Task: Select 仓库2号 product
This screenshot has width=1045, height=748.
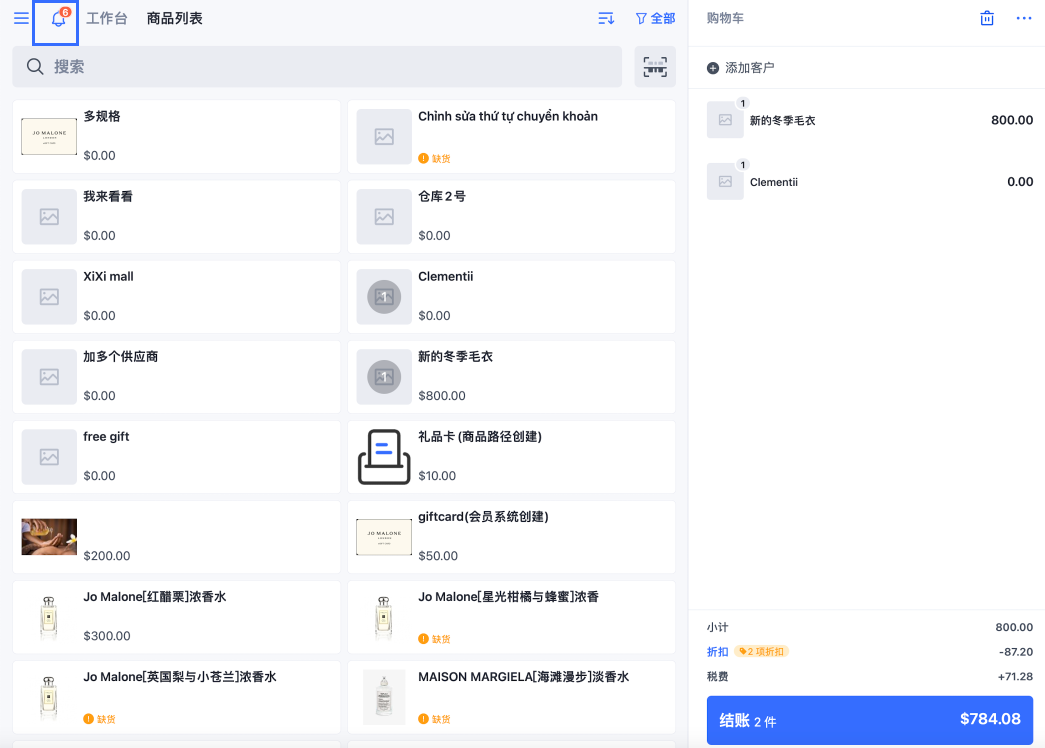Action: click(x=512, y=217)
